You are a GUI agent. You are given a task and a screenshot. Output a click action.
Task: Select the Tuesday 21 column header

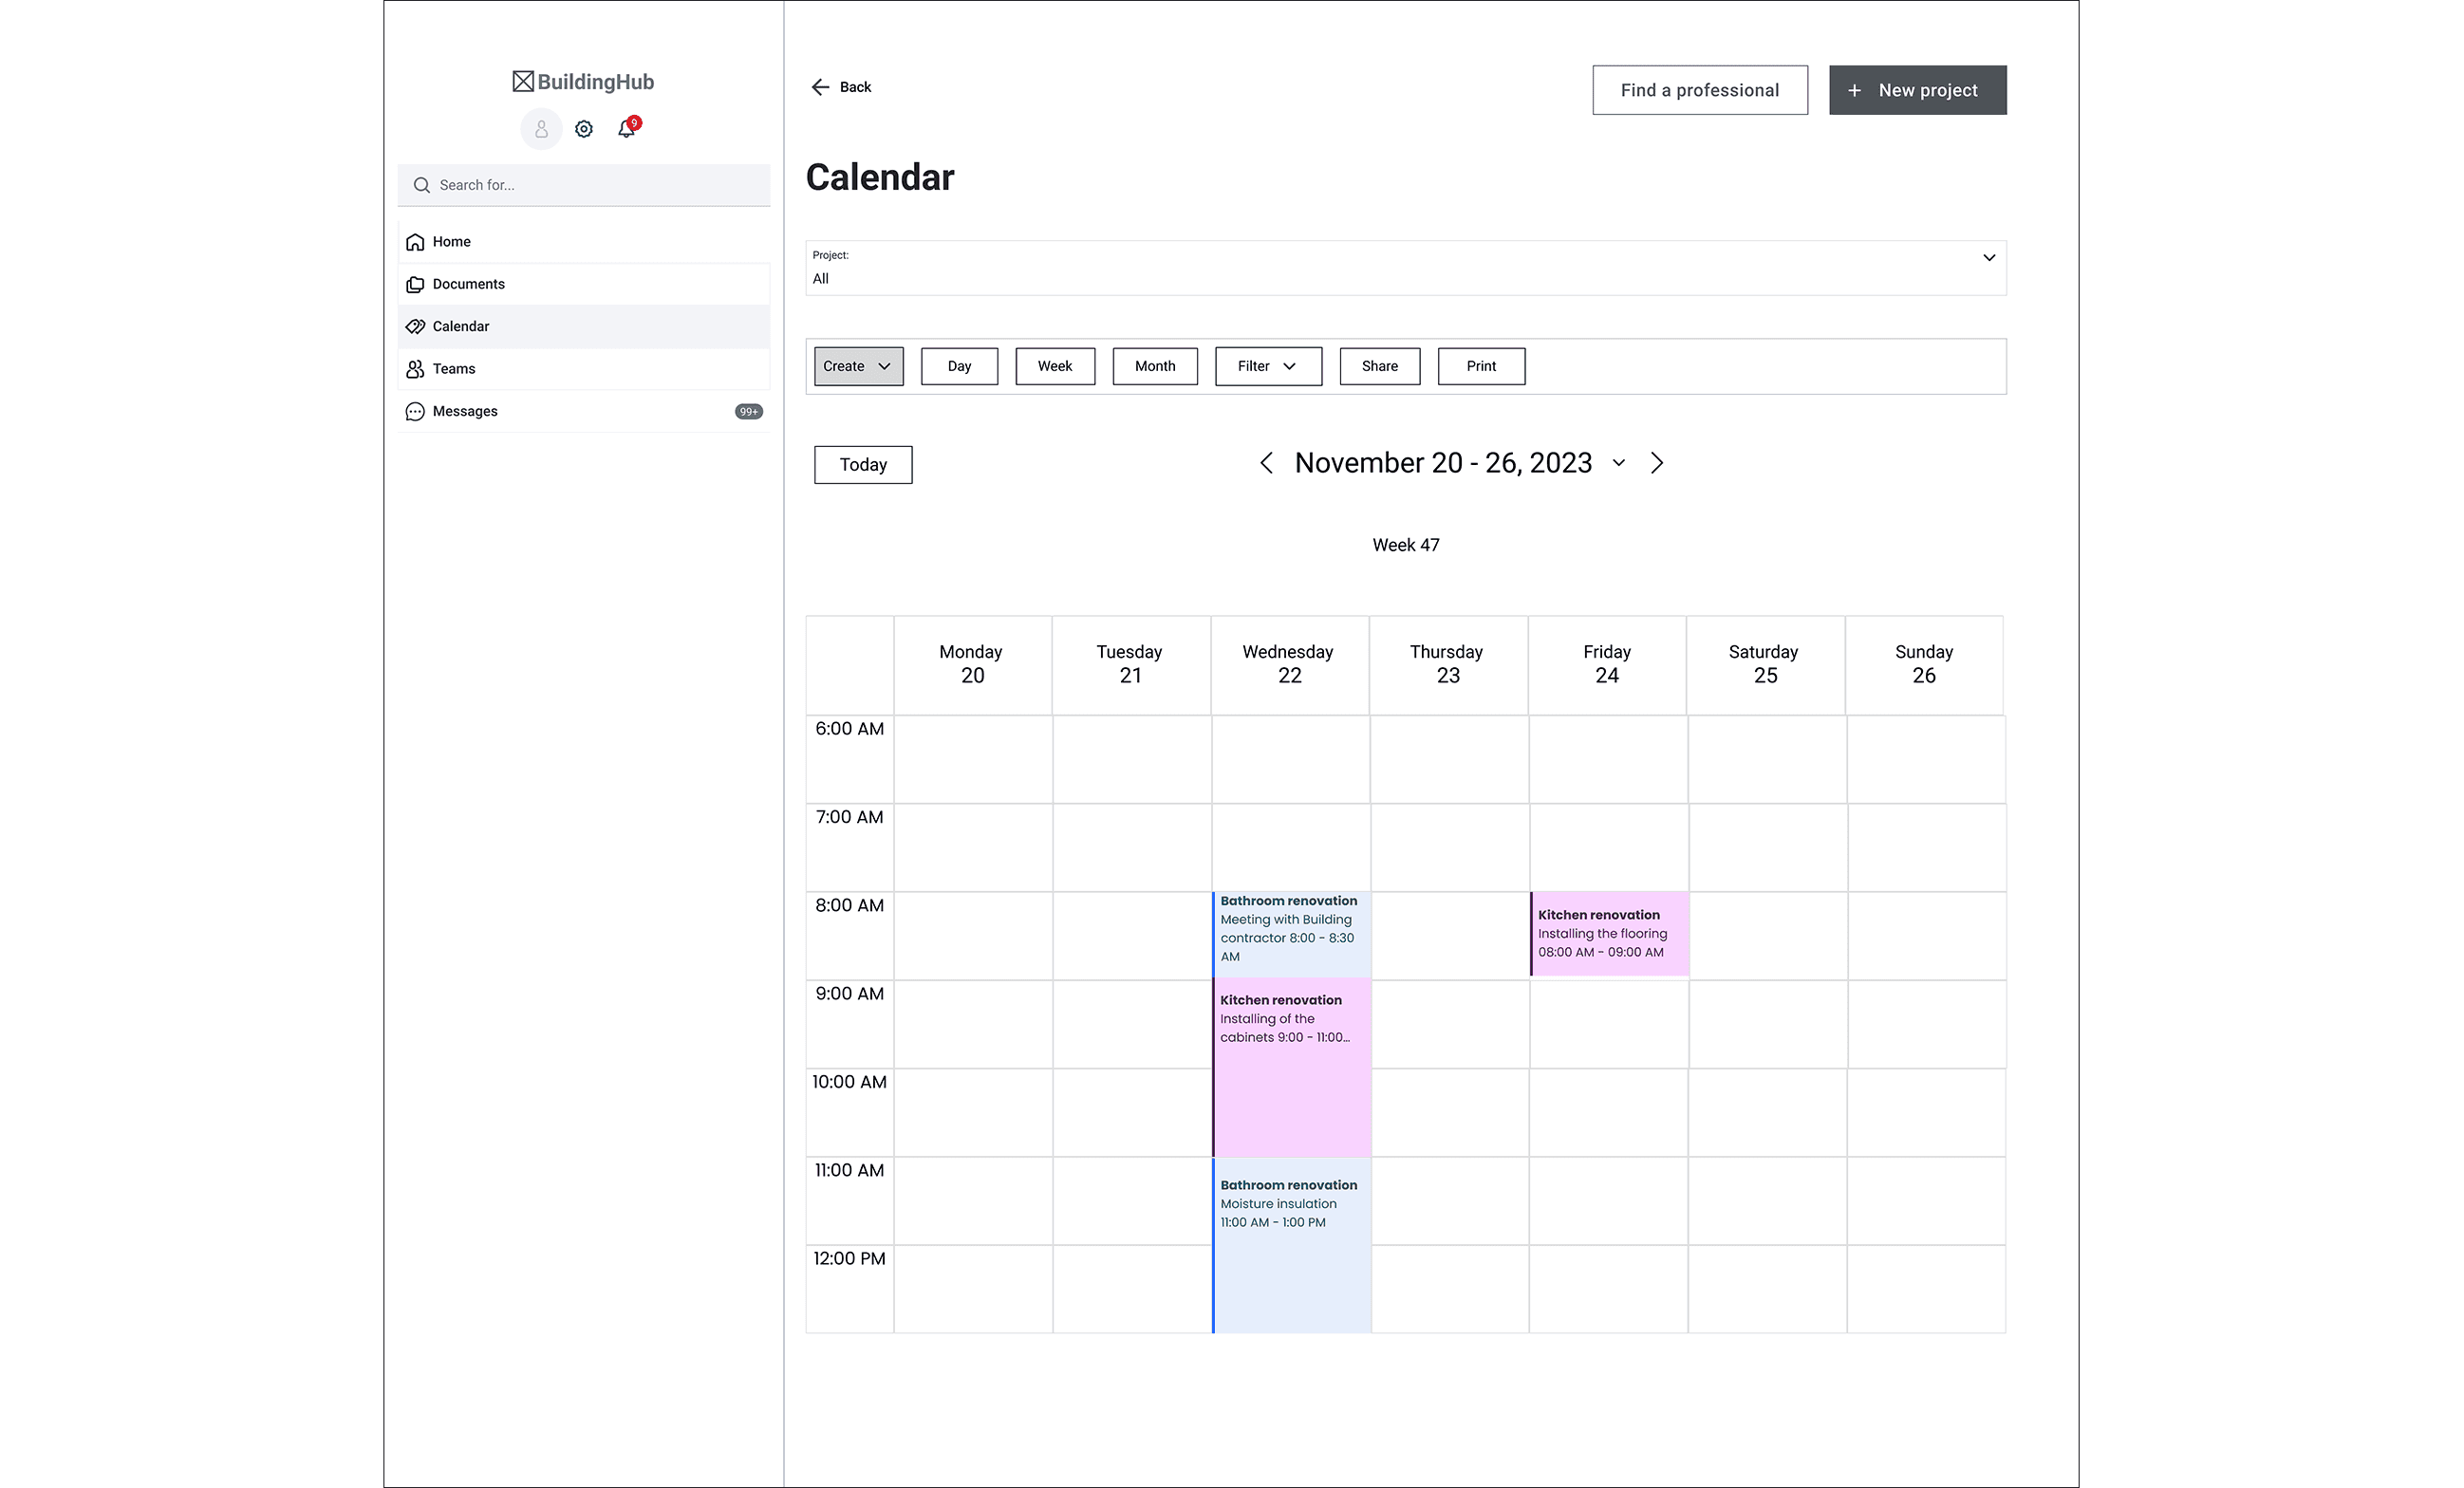pyautogui.click(x=1131, y=665)
